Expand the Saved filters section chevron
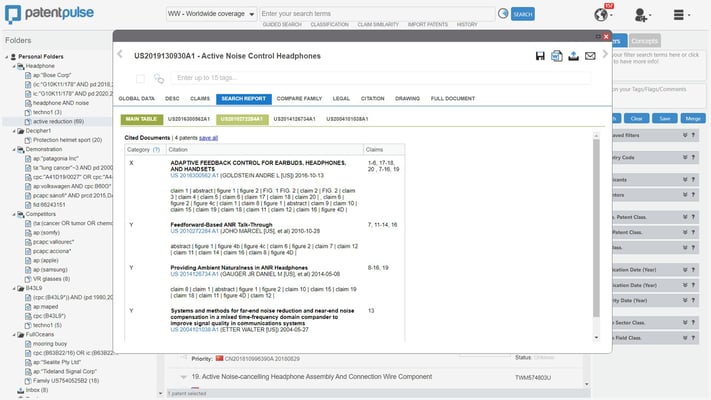This screenshot has height=400, width=711. point(685,135)
